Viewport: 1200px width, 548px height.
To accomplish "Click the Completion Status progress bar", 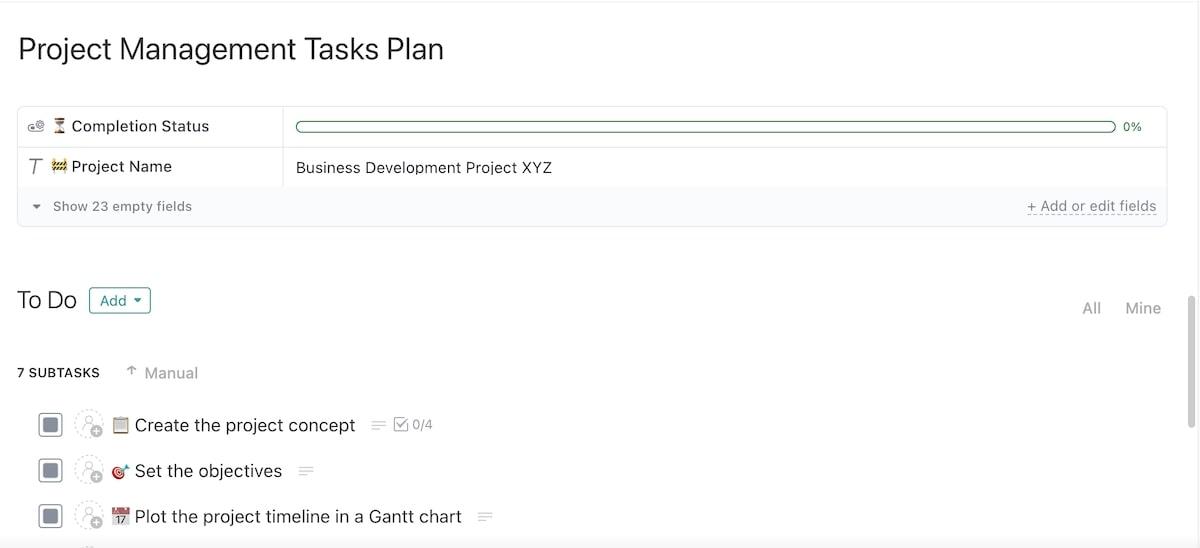I will (x=705, y=127).
